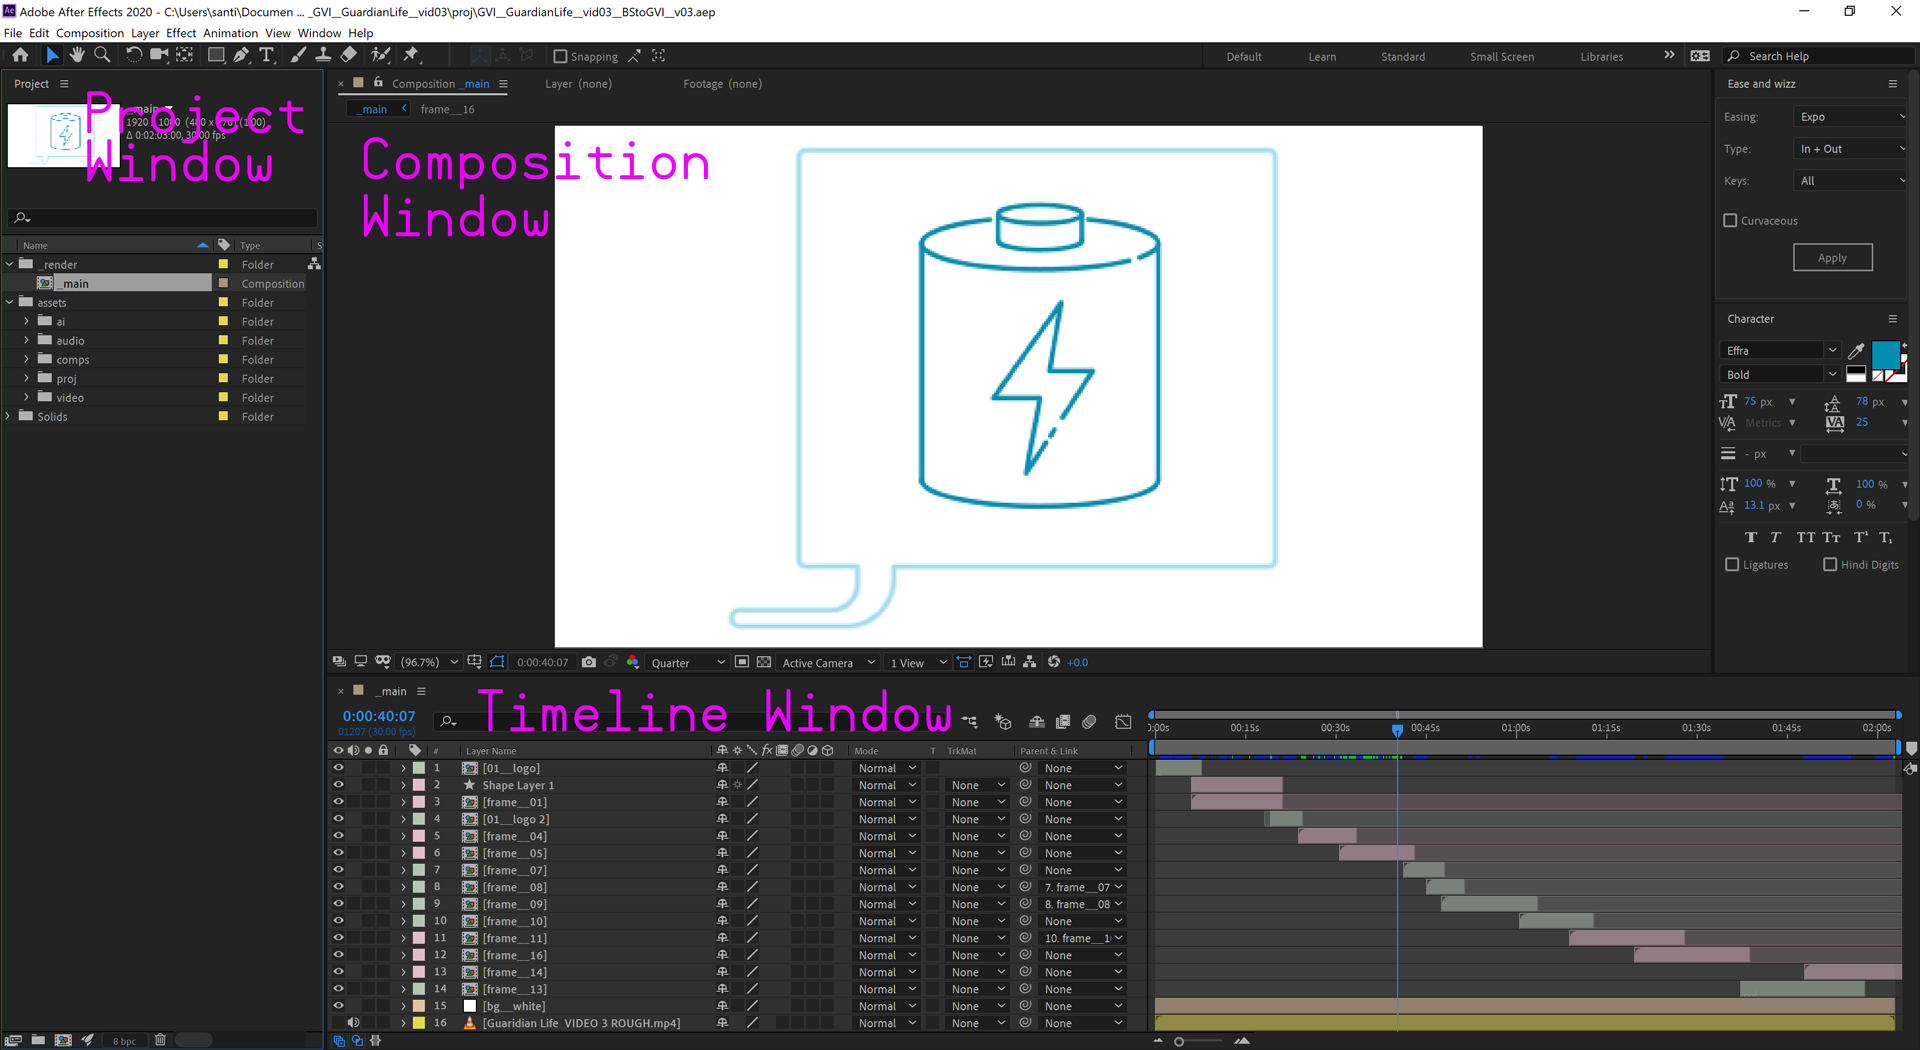Hide the [frame__16] layer
This screenshot has width=1920, height=1050.
click(x=338, y=955)
